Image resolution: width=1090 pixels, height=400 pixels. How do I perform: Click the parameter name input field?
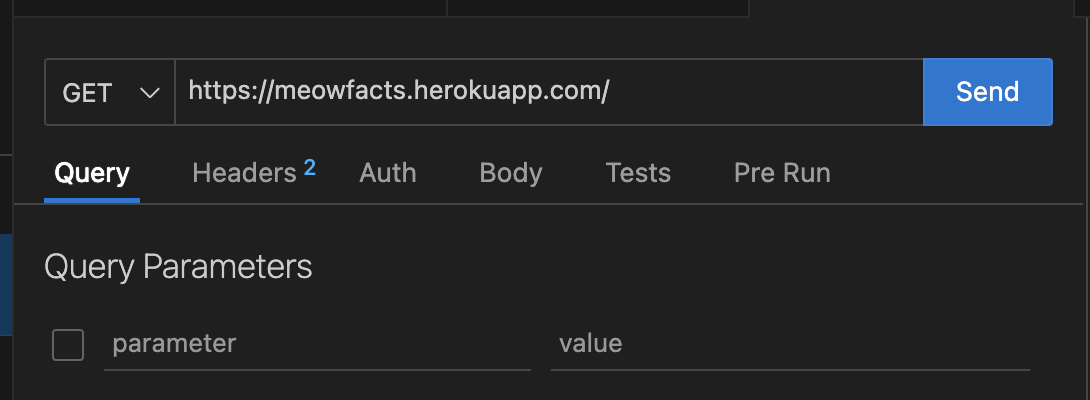(317, 344)
